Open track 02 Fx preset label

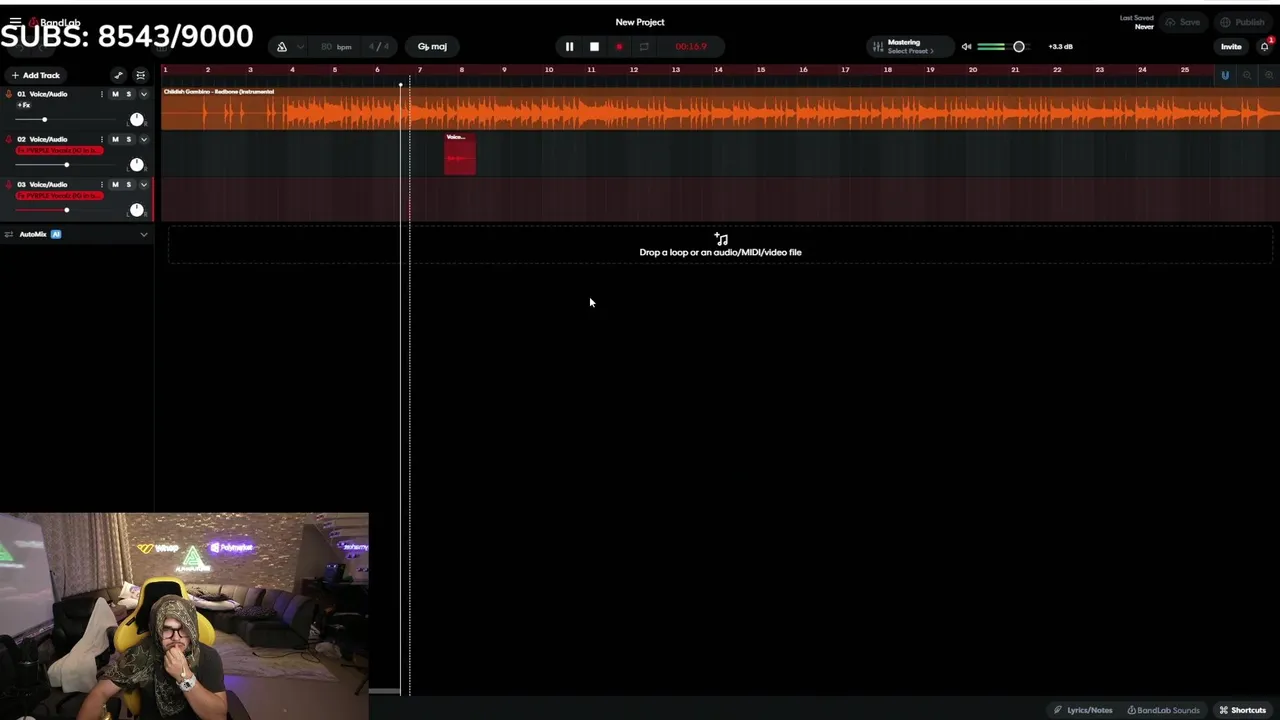point(59,150)
